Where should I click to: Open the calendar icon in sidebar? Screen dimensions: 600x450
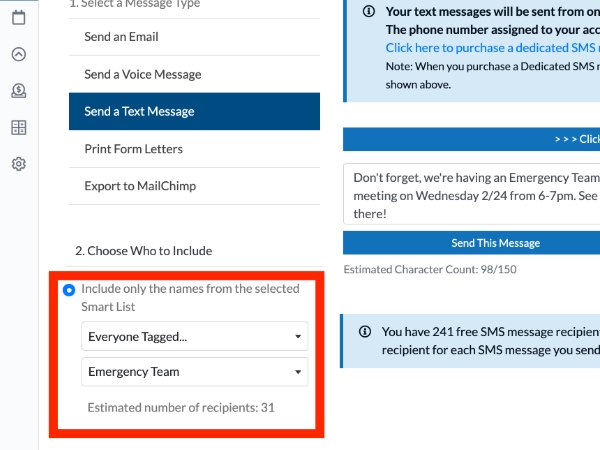pyautogui.click(x=18, y=18)
